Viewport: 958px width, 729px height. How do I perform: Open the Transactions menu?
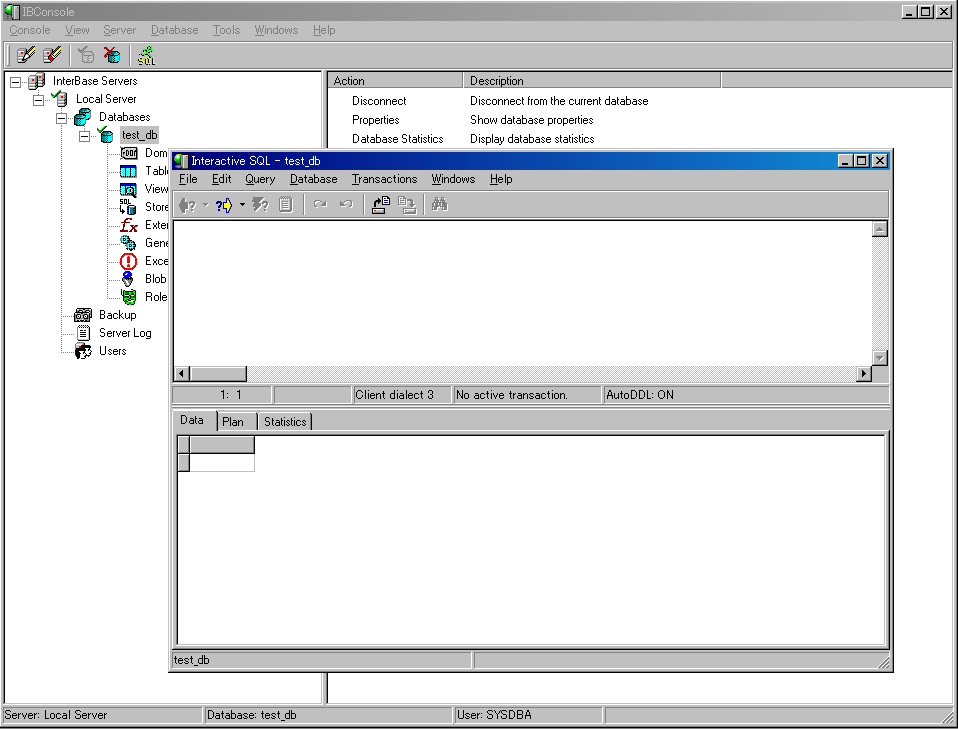click(384, 179)
